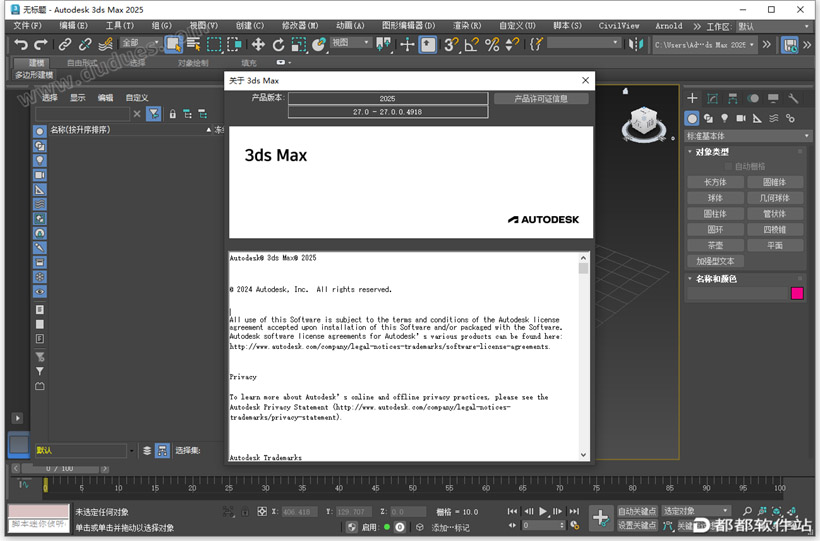820x541 pixels.
Task: Click the time slider 0 / 100 handle
Action: coord(60,469)
